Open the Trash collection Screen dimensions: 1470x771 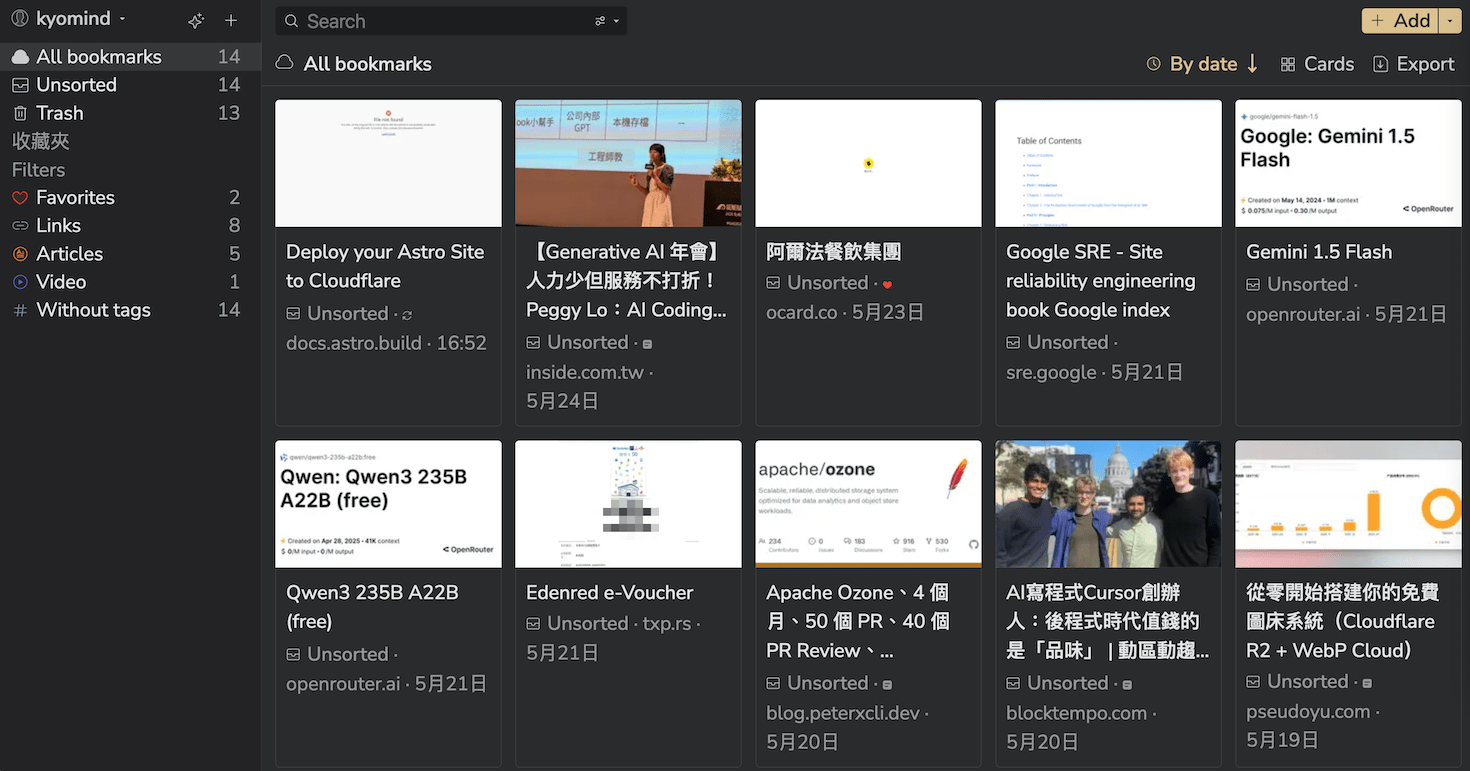130,113
